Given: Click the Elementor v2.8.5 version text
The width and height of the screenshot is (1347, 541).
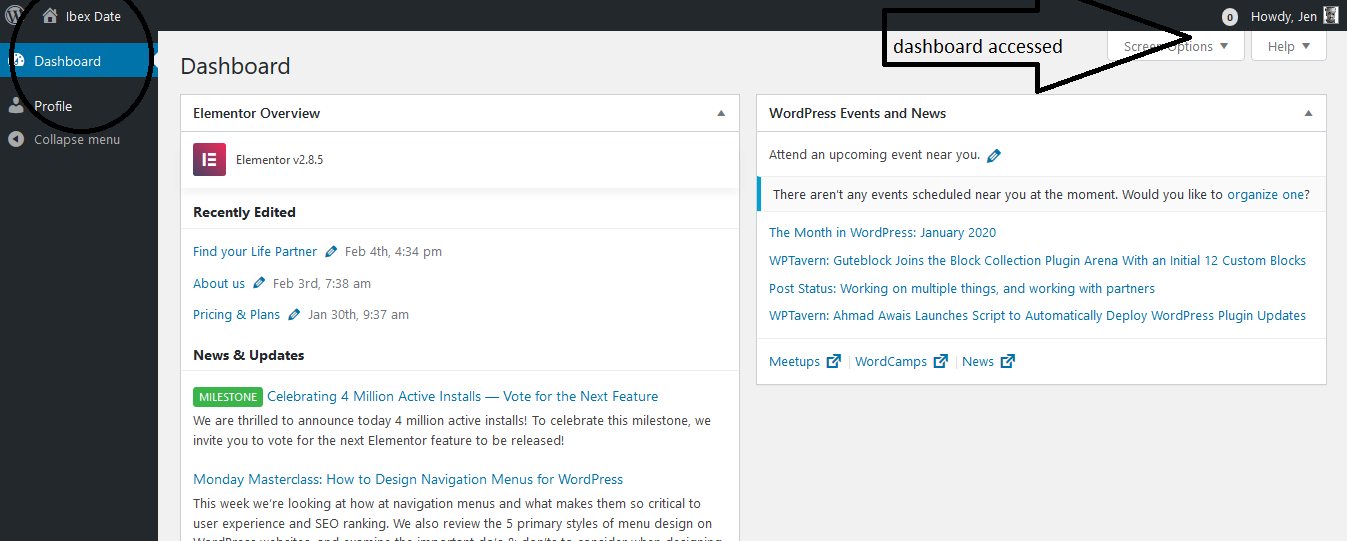Looking at the screenshot, I should [279, 159].
